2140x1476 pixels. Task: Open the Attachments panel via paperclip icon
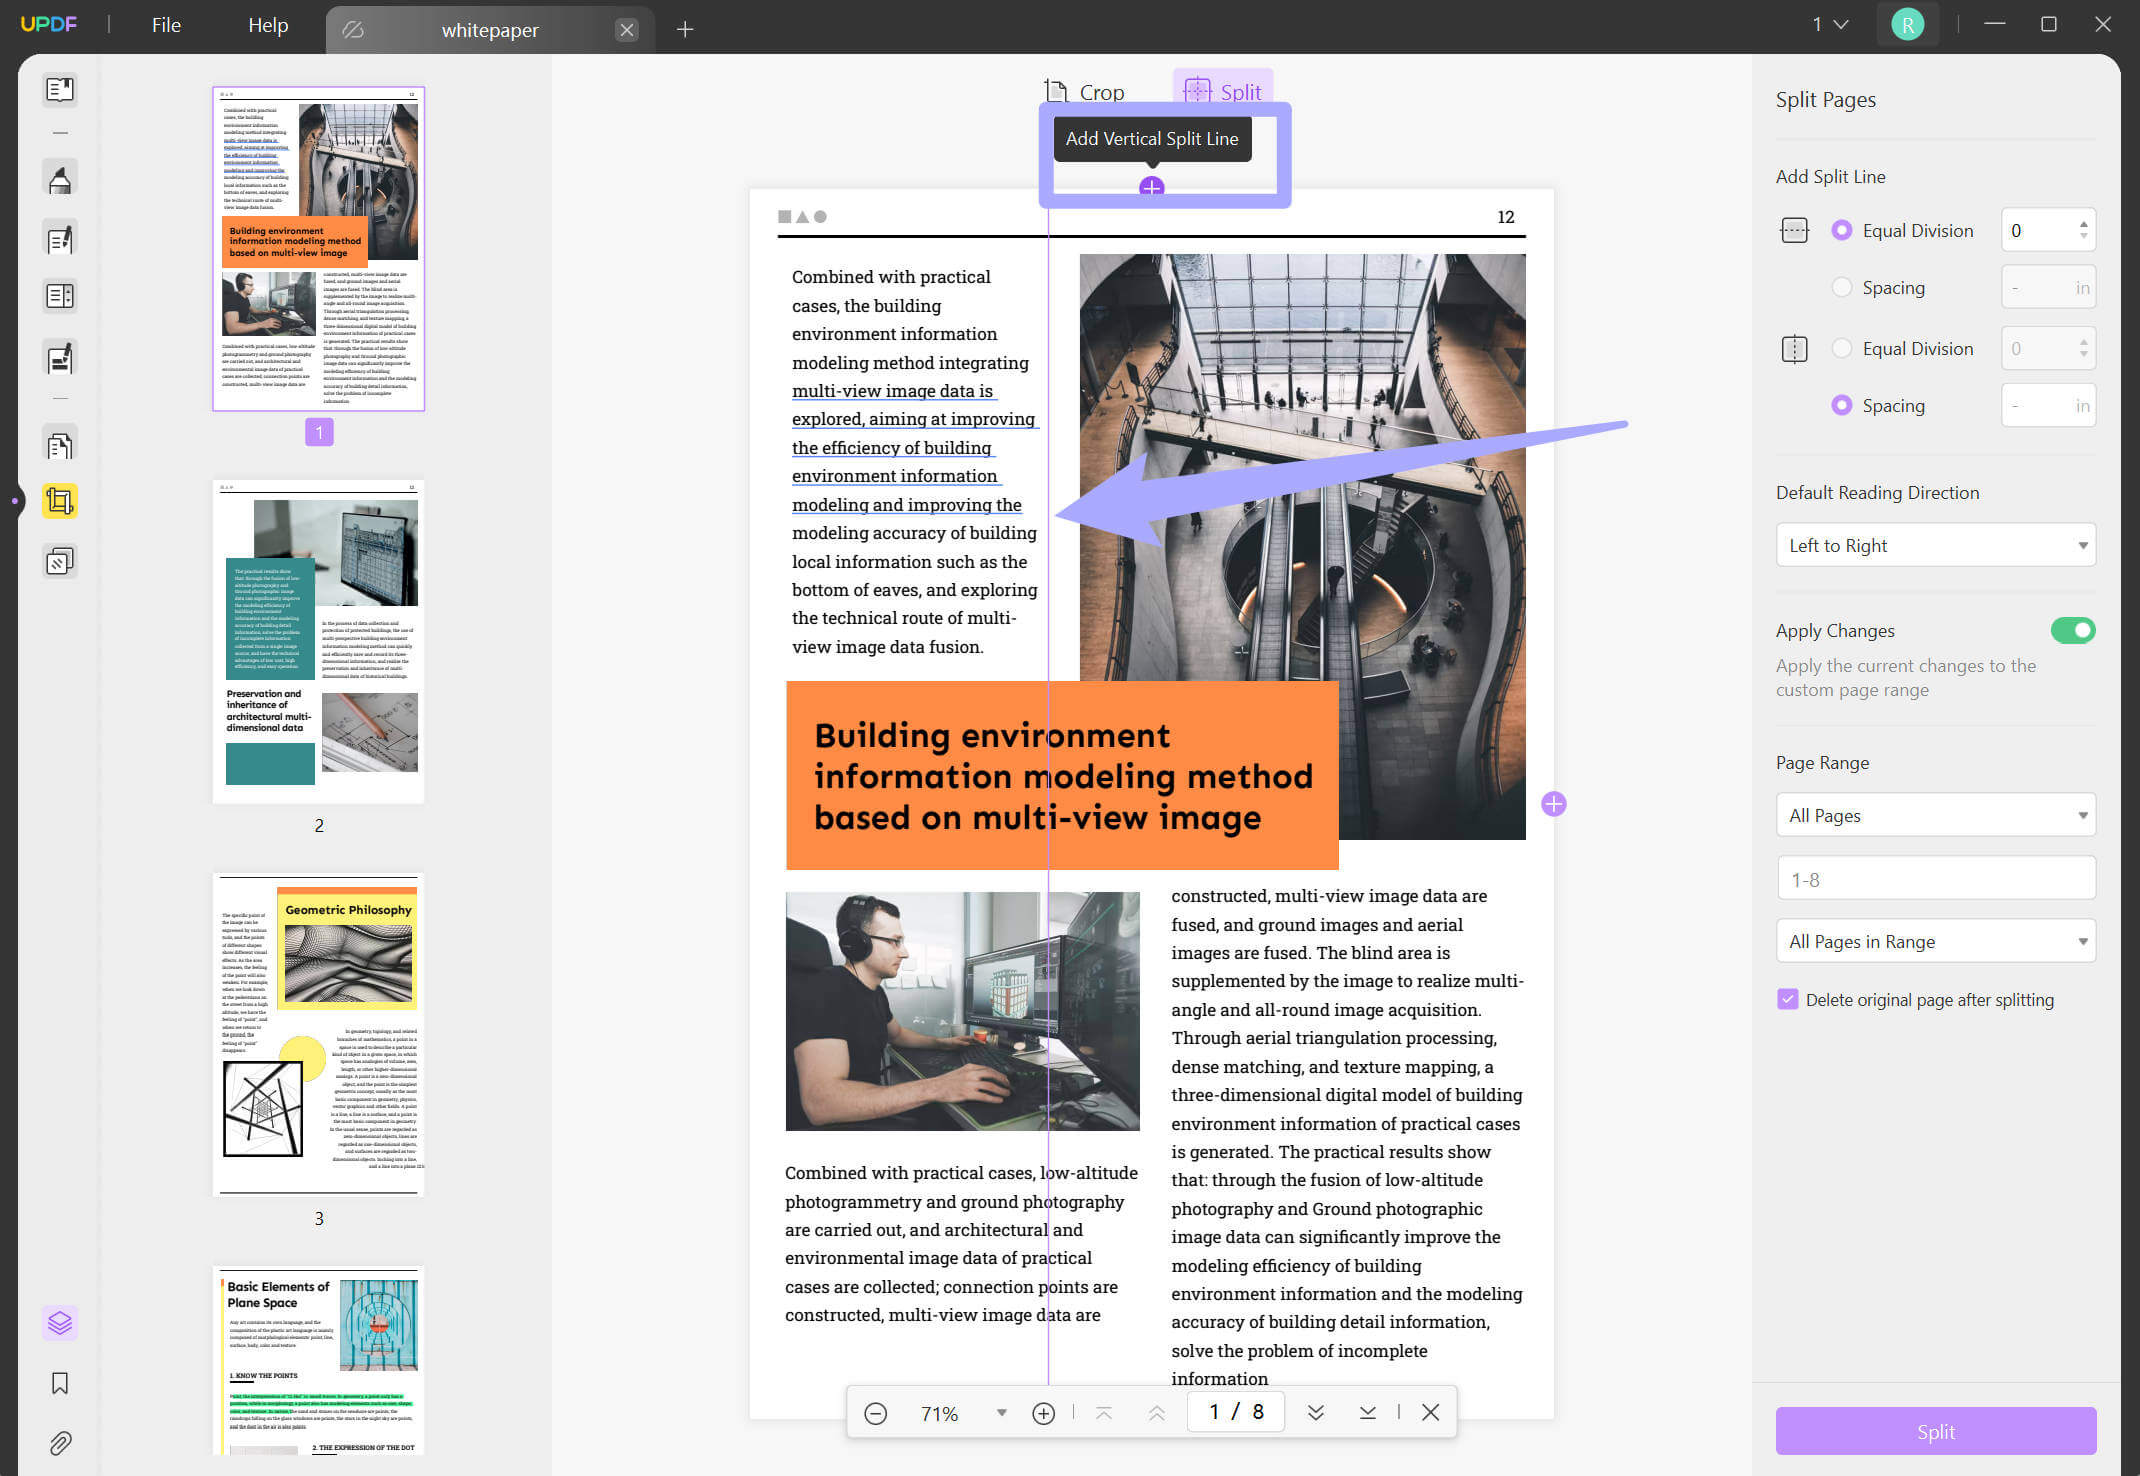59,1442
